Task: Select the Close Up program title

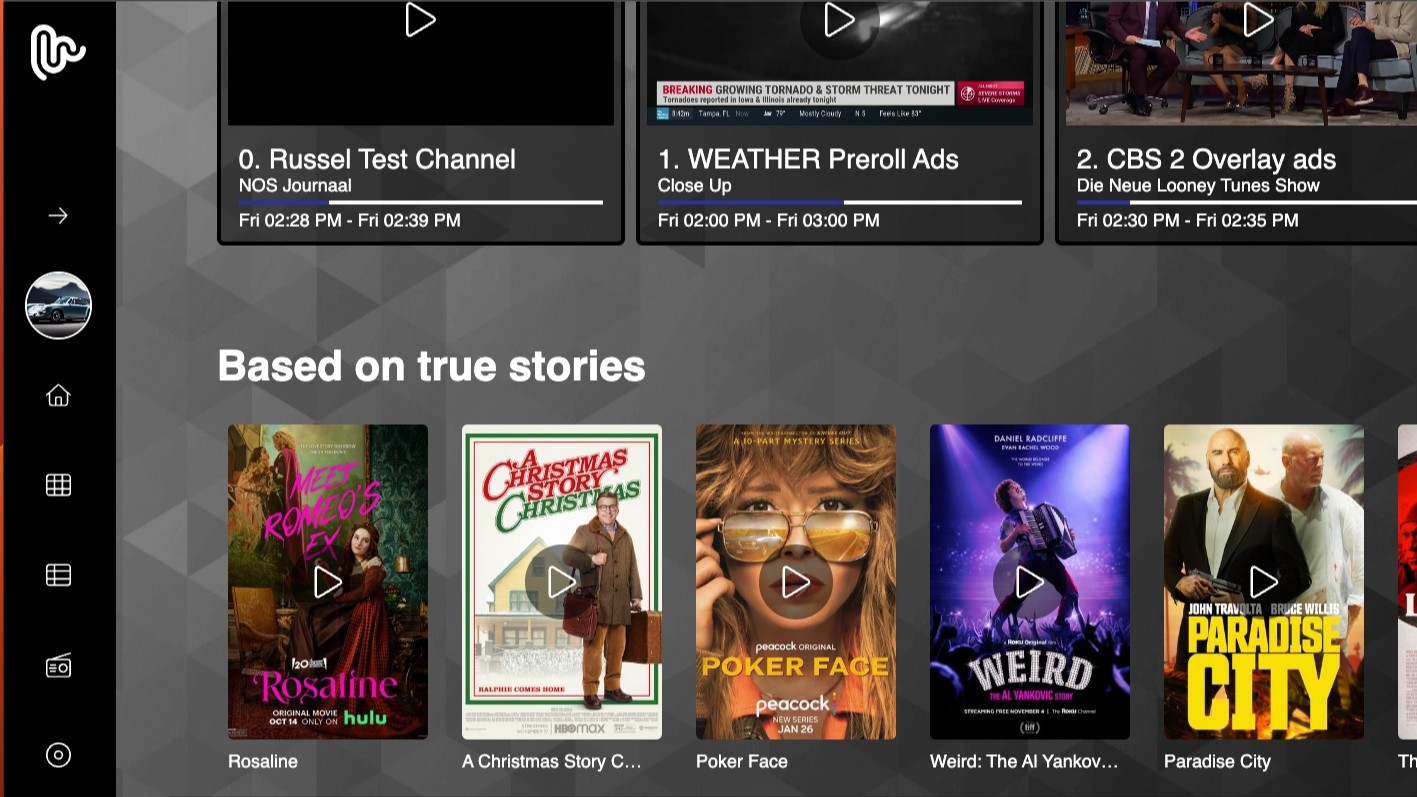Action: click(x=694, y=186)
